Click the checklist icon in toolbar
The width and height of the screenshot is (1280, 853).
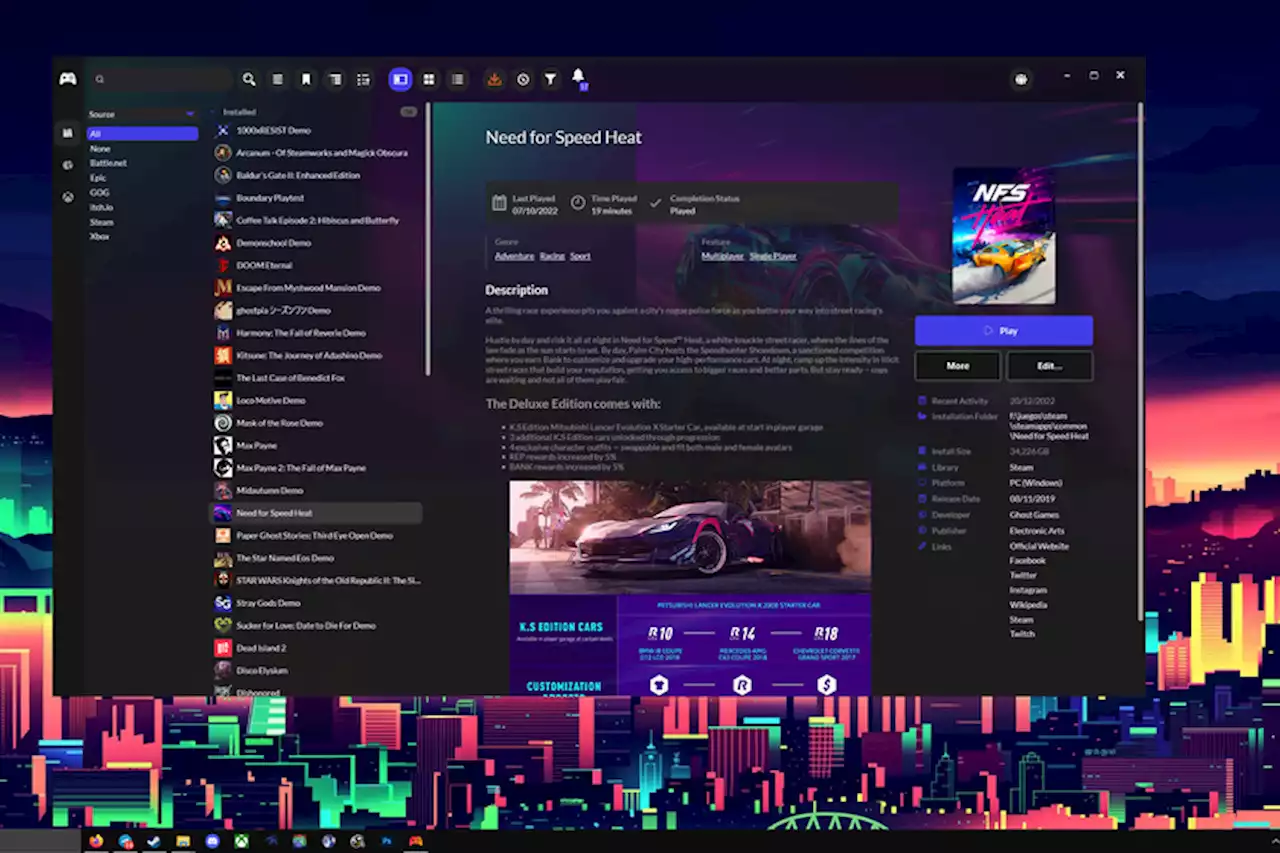tap(363, 79)
